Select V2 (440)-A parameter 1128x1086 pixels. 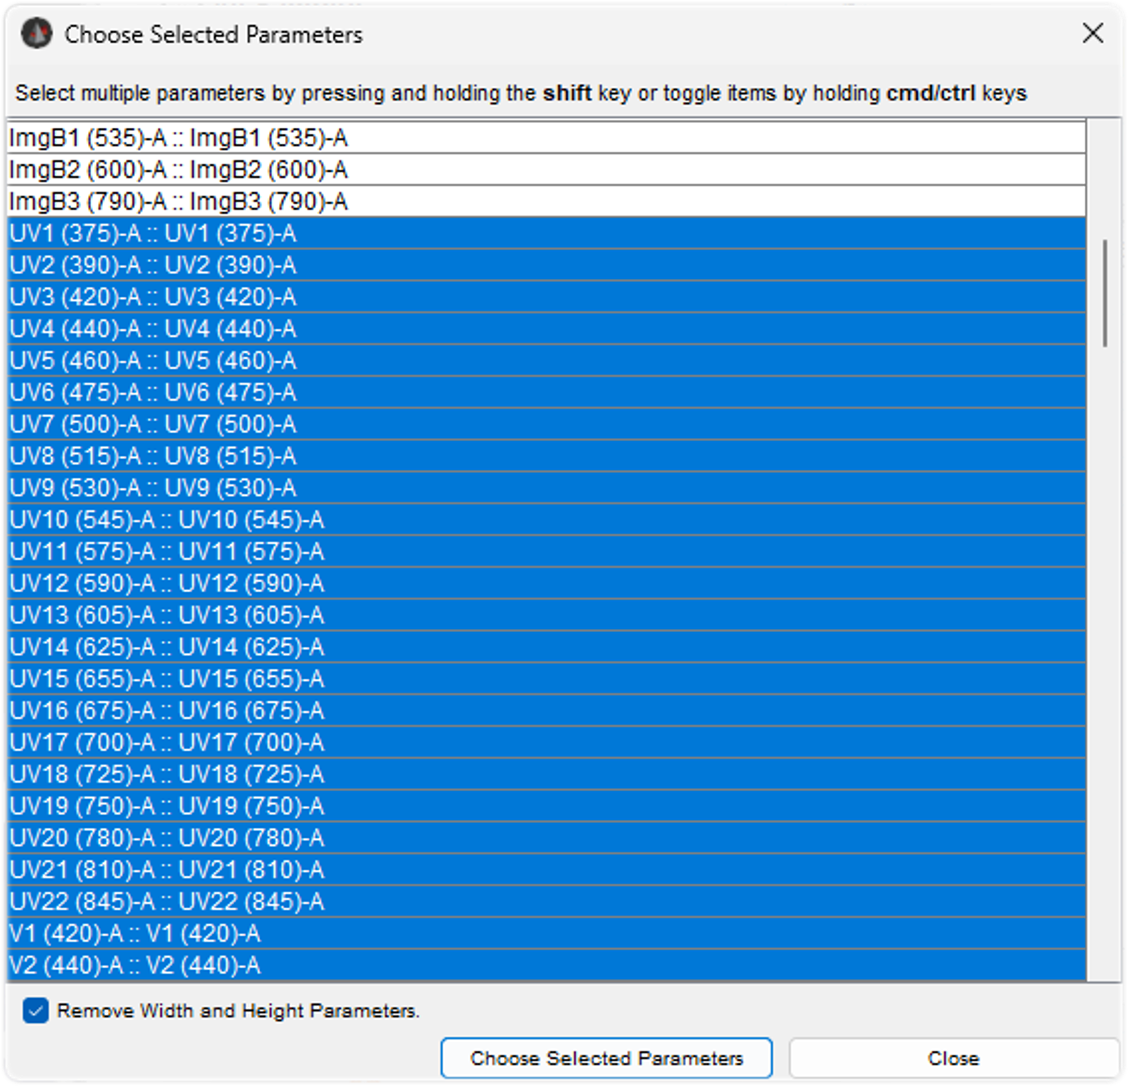(135, 966)
